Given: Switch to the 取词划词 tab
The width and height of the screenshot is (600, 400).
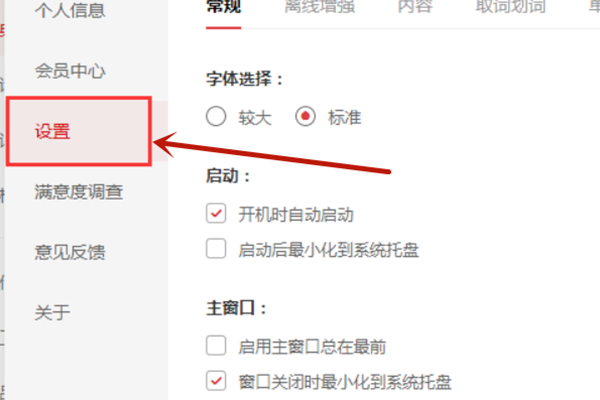Looking at the screenshot, I should pyautogui.click(x=510, y=7).
